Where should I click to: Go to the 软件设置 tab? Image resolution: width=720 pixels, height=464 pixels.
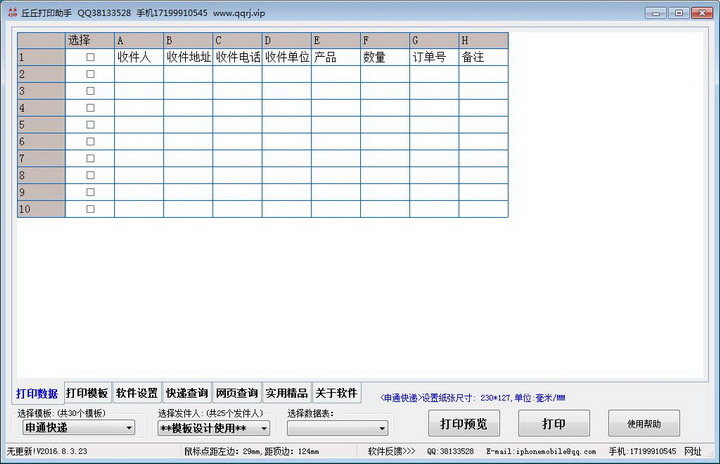tap(137, 393)
